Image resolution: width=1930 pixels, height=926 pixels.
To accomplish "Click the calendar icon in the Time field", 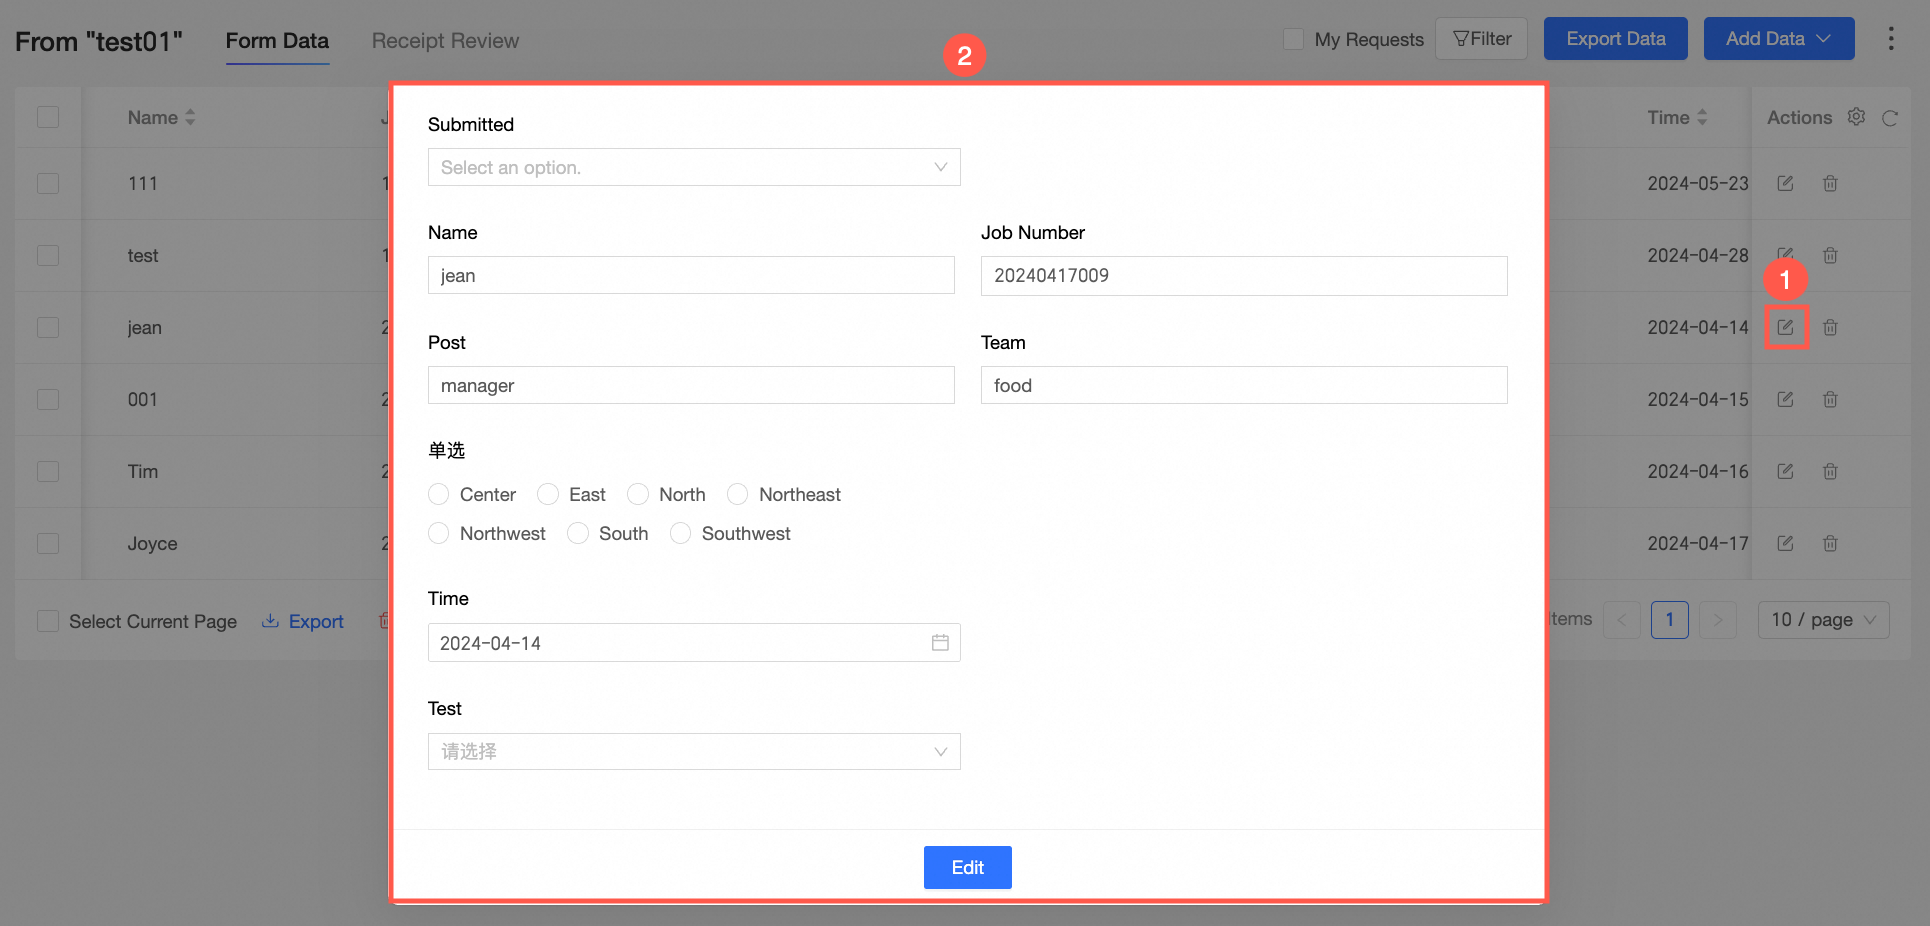I will [940, 642].
